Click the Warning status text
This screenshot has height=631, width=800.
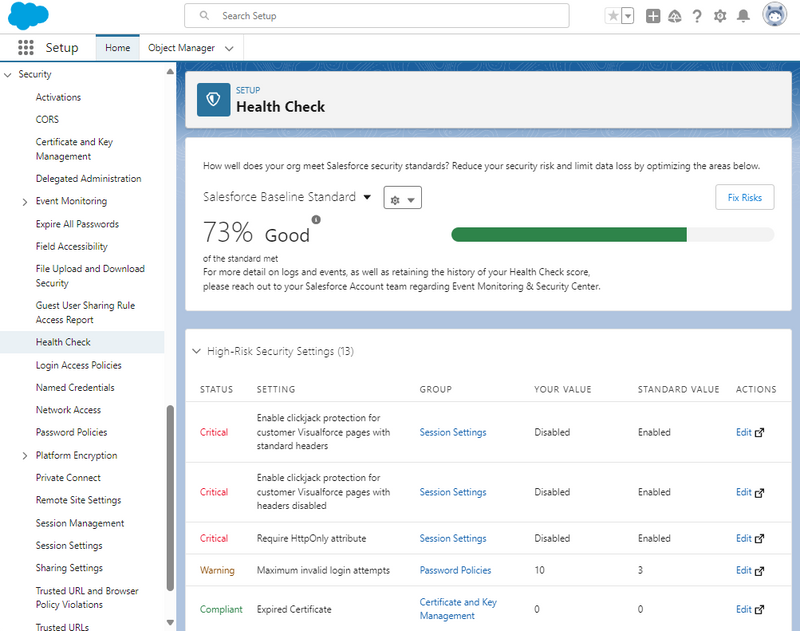pos(217,570)
